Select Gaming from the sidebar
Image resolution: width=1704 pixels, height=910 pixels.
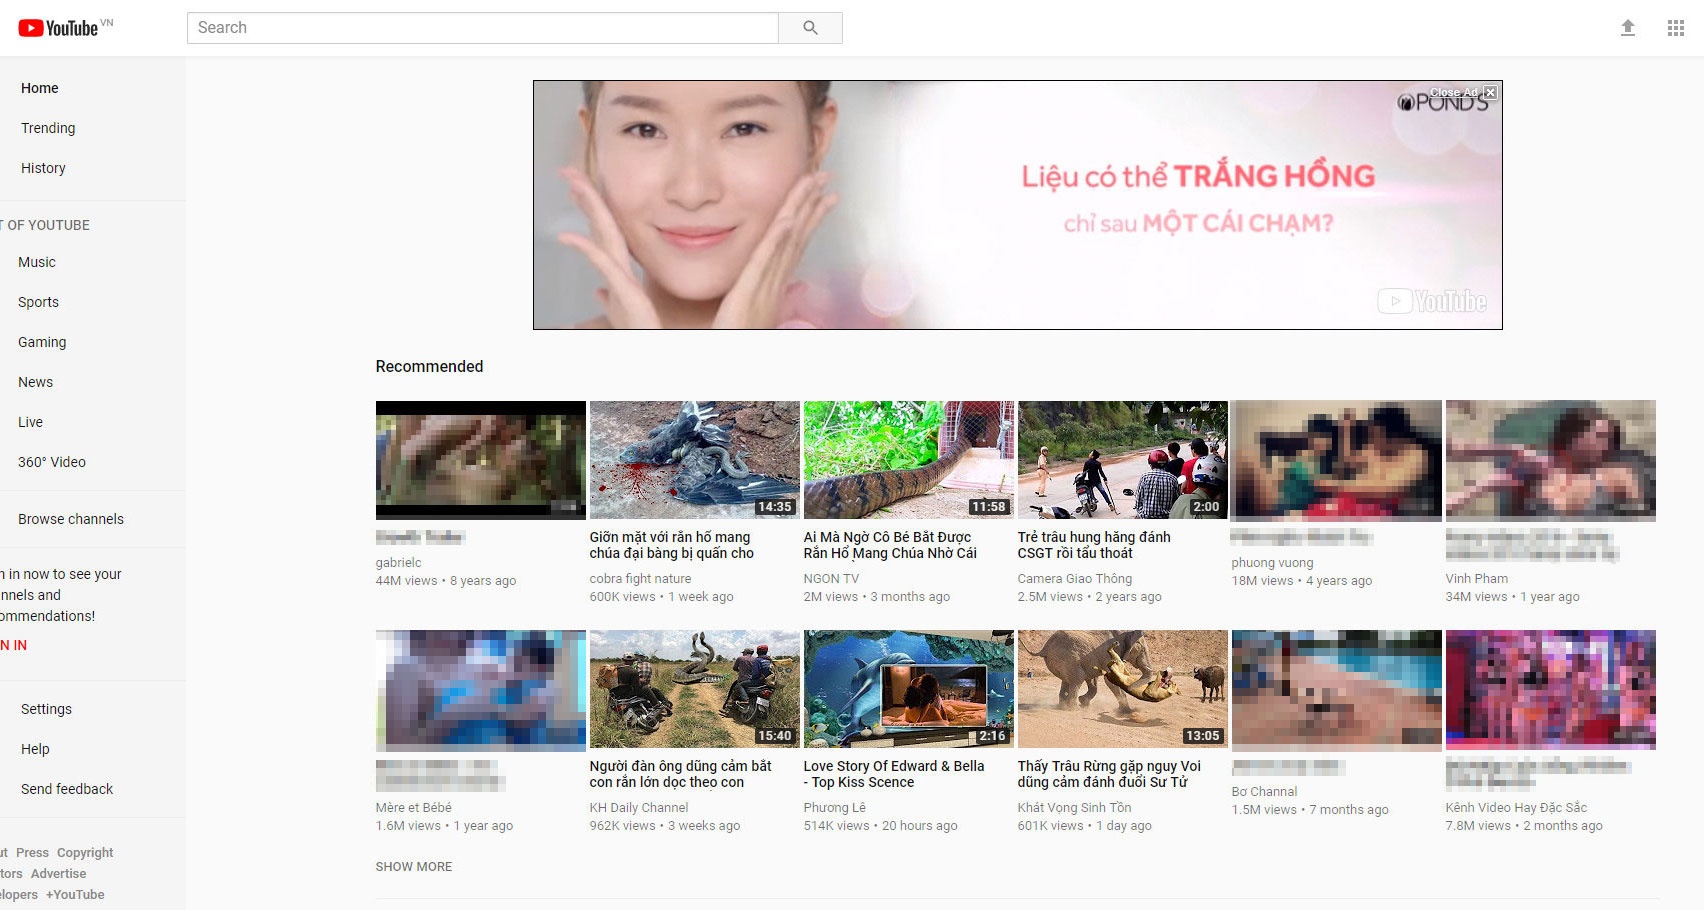(41, 342)
